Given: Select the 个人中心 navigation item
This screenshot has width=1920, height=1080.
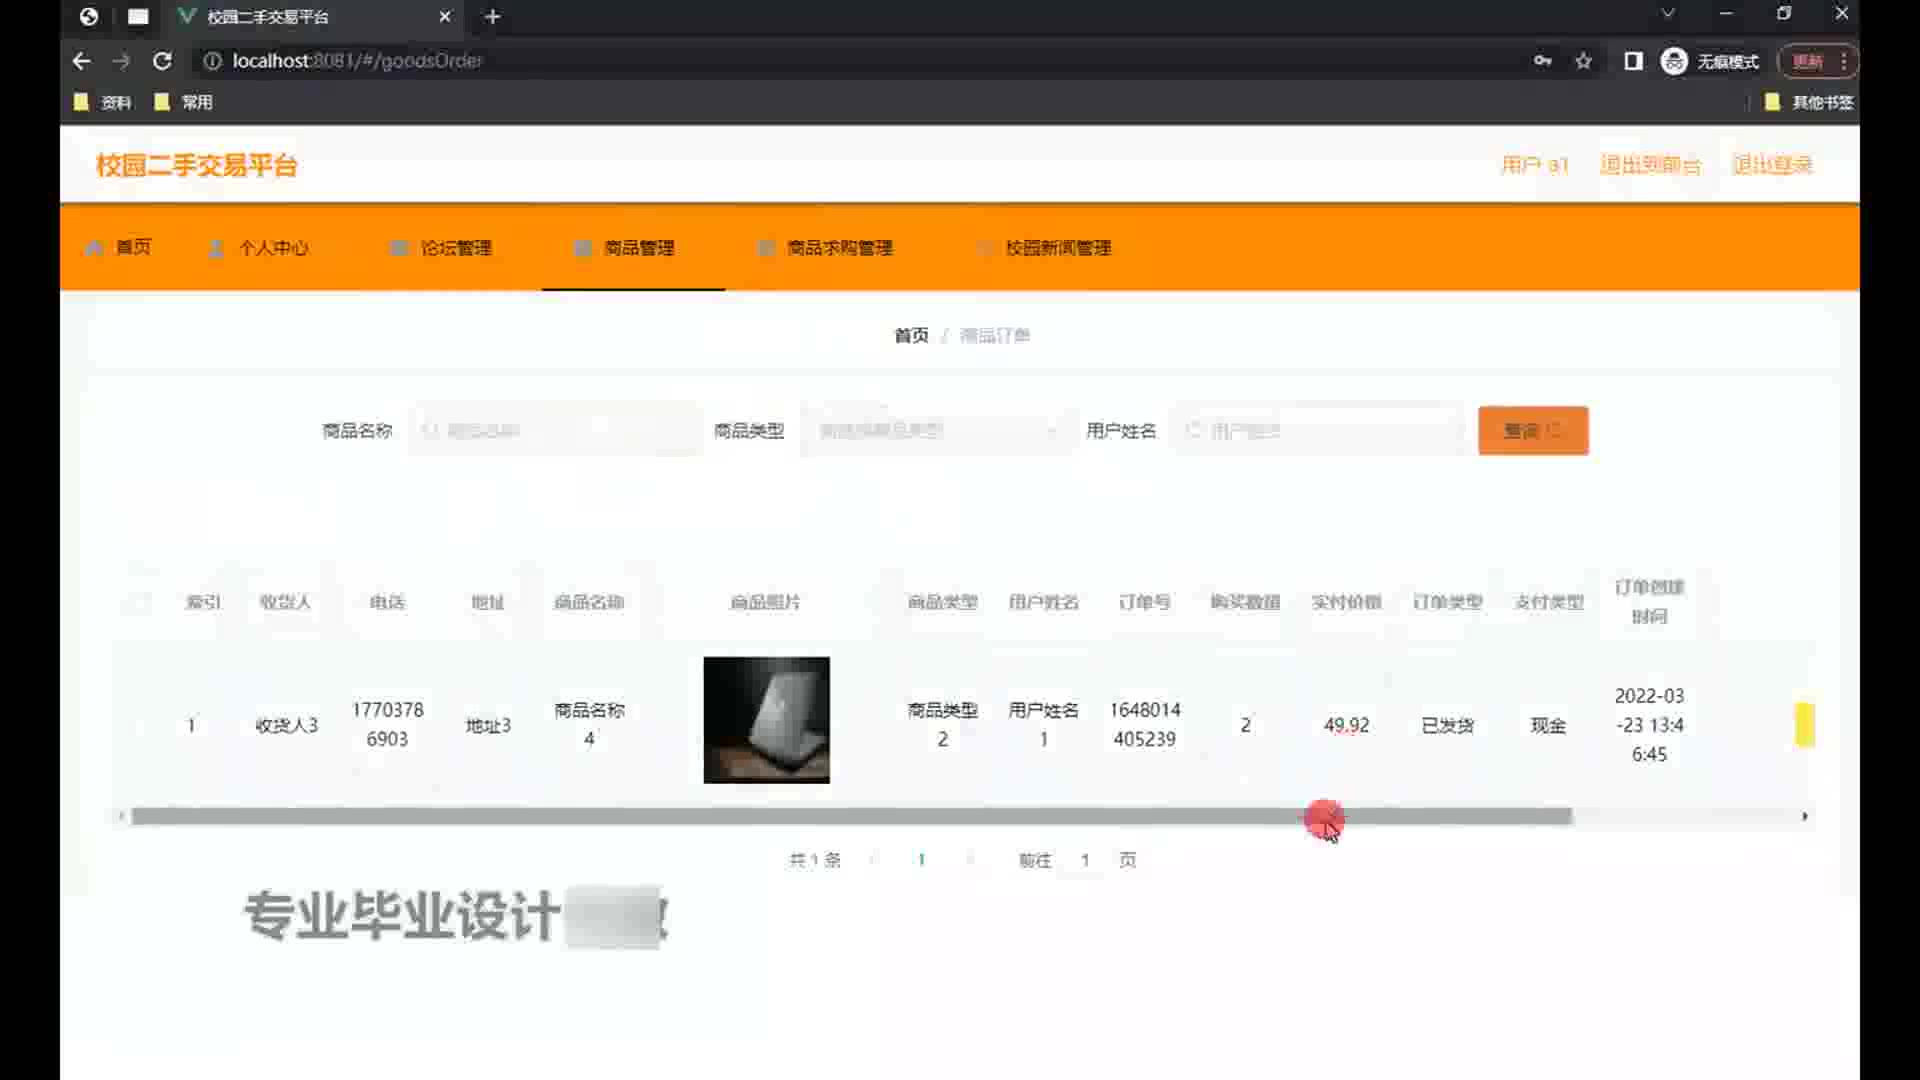Looking at the screenshot, I should pyautogui.click(x=273, y=248).
